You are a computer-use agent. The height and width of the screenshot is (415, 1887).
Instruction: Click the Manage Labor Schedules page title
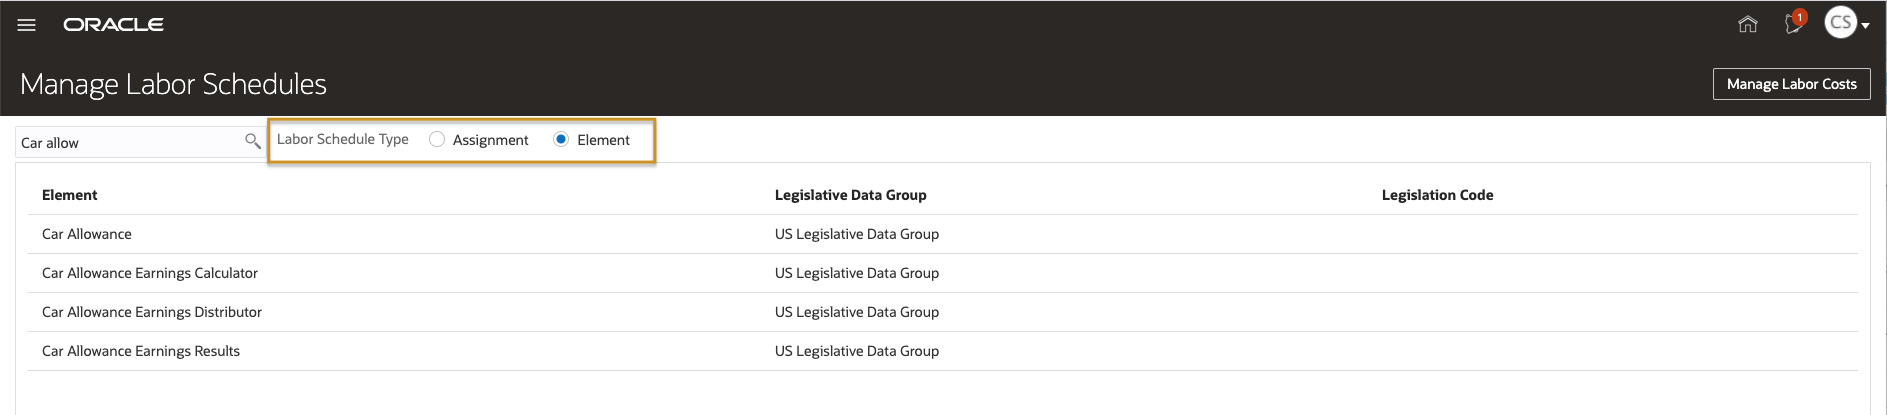173,84
